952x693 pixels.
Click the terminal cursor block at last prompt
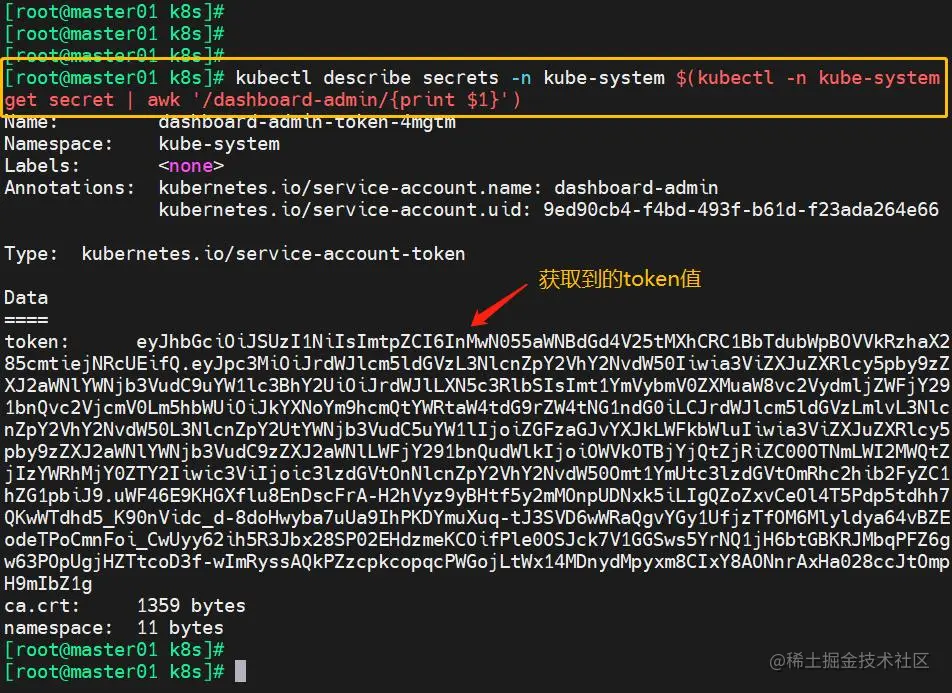click(x=240, y=671)
